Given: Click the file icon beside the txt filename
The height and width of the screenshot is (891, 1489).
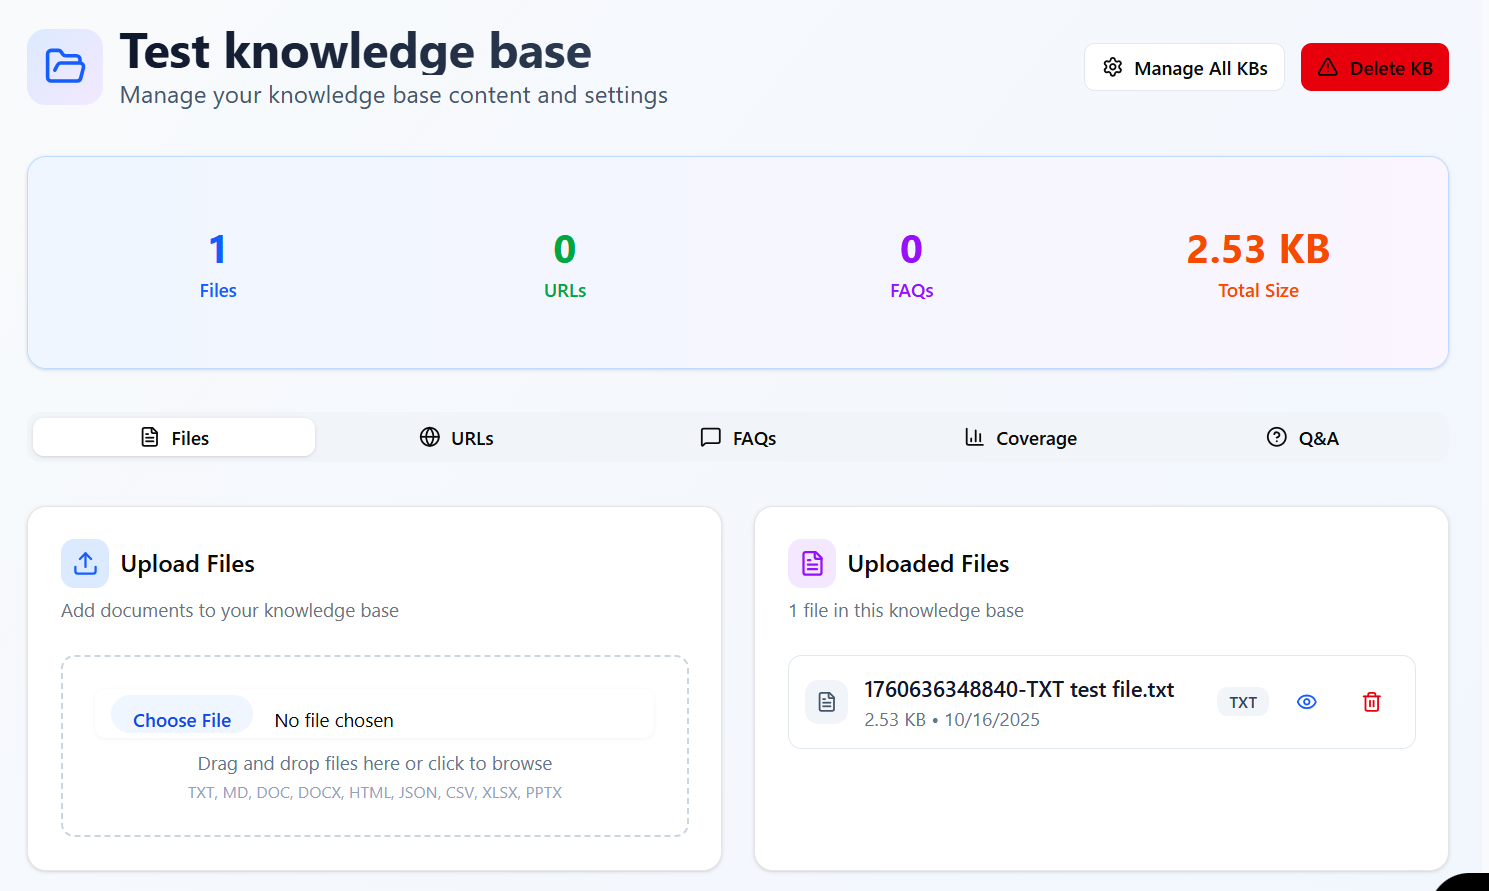Looking at the screenshot, I should [x=826, y=702].
